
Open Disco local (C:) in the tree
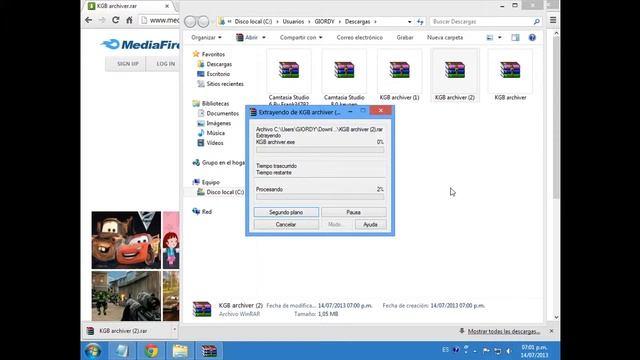(224, 192)
